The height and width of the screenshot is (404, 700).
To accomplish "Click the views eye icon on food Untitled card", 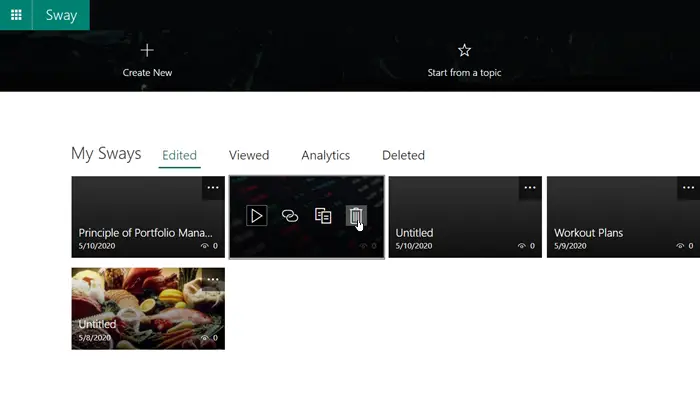I will coord(204,338).
